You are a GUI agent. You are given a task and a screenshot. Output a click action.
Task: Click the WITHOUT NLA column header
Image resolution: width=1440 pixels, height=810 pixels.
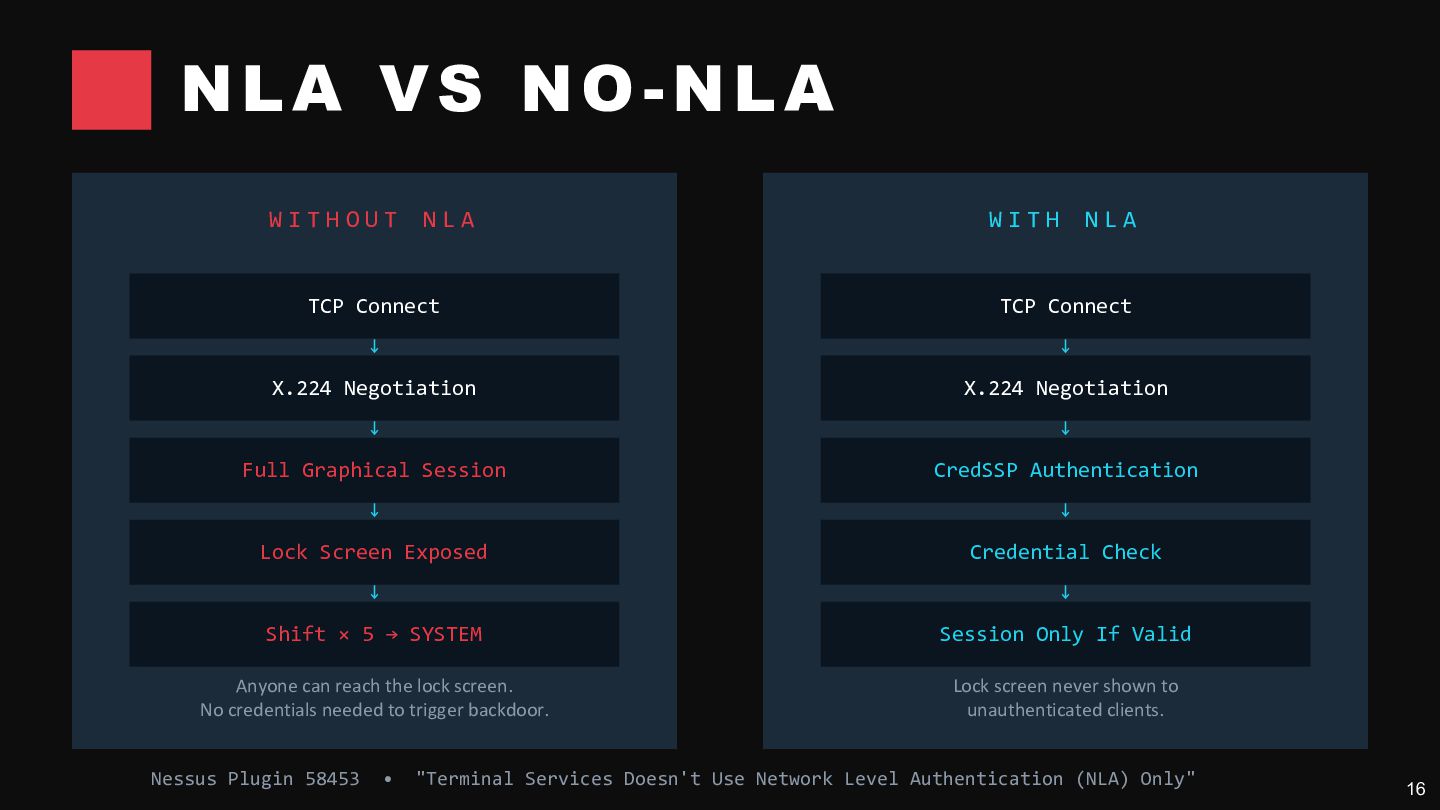coord(373,220)
